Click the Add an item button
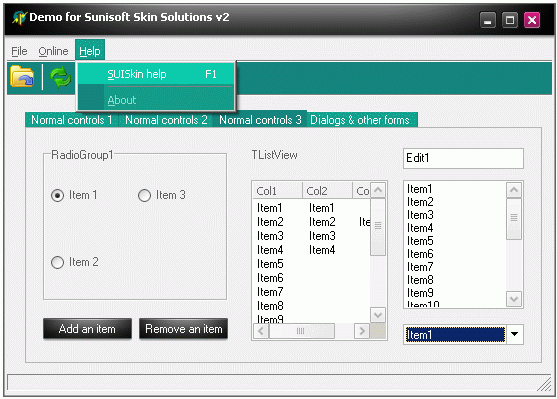 87,328
